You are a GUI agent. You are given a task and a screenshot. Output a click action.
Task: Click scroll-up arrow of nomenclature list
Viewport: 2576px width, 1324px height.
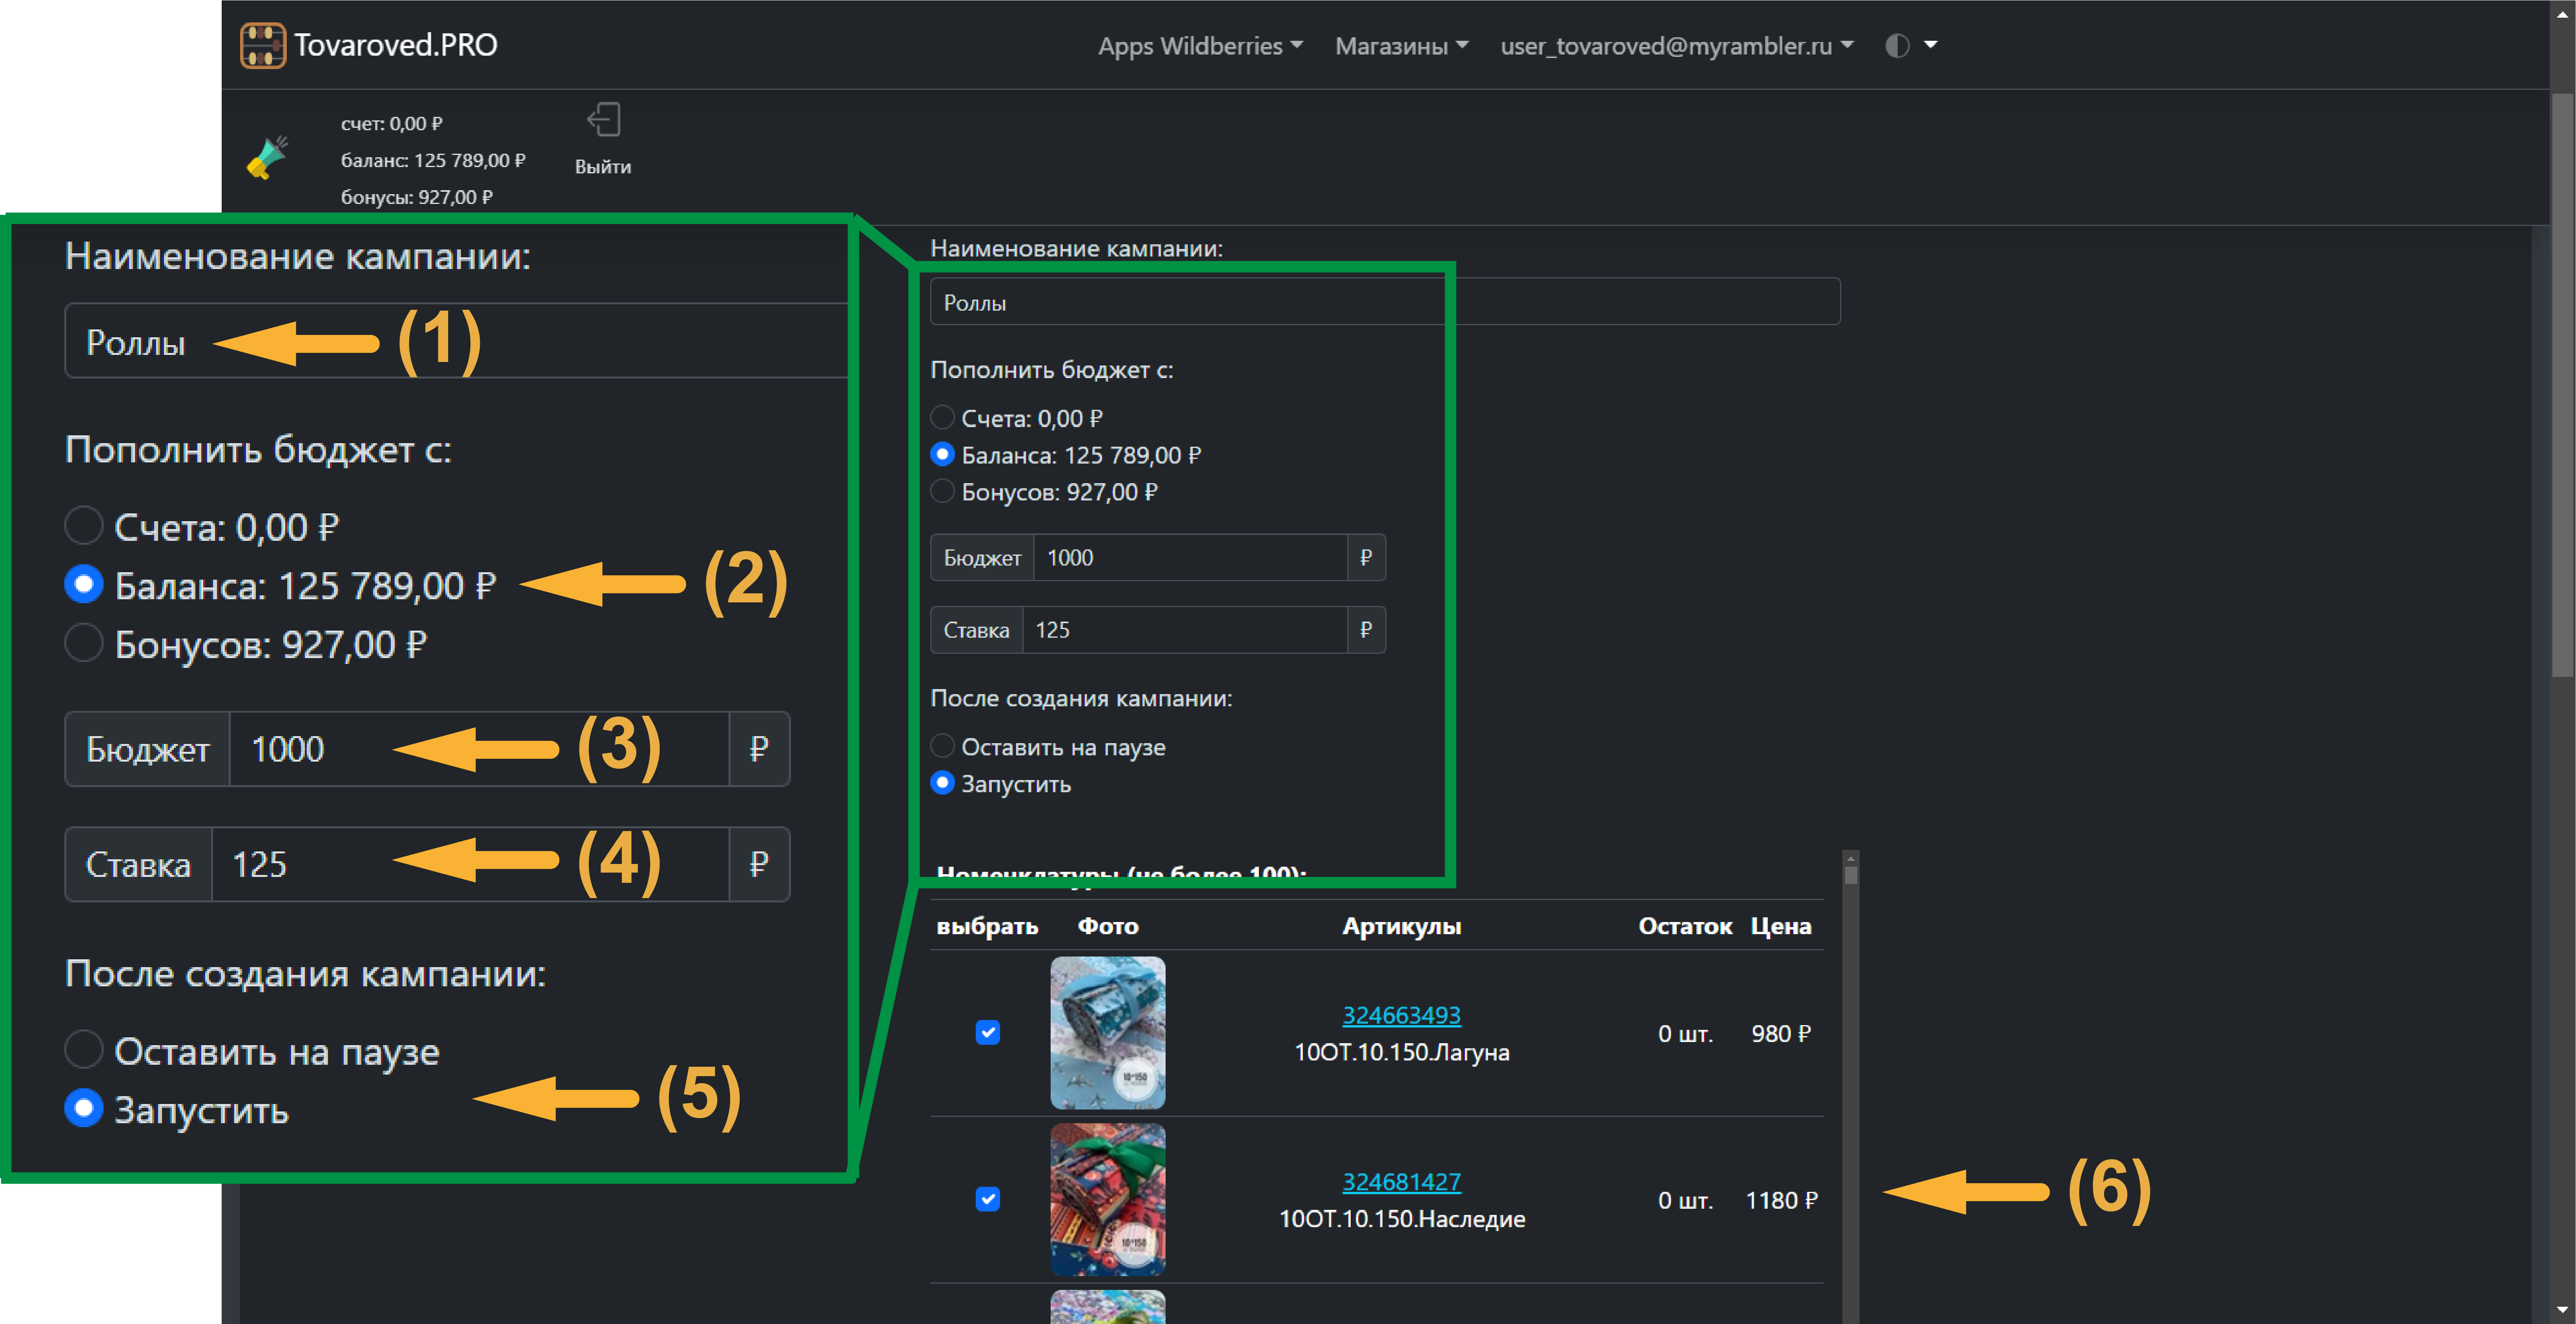[1851, 859]
